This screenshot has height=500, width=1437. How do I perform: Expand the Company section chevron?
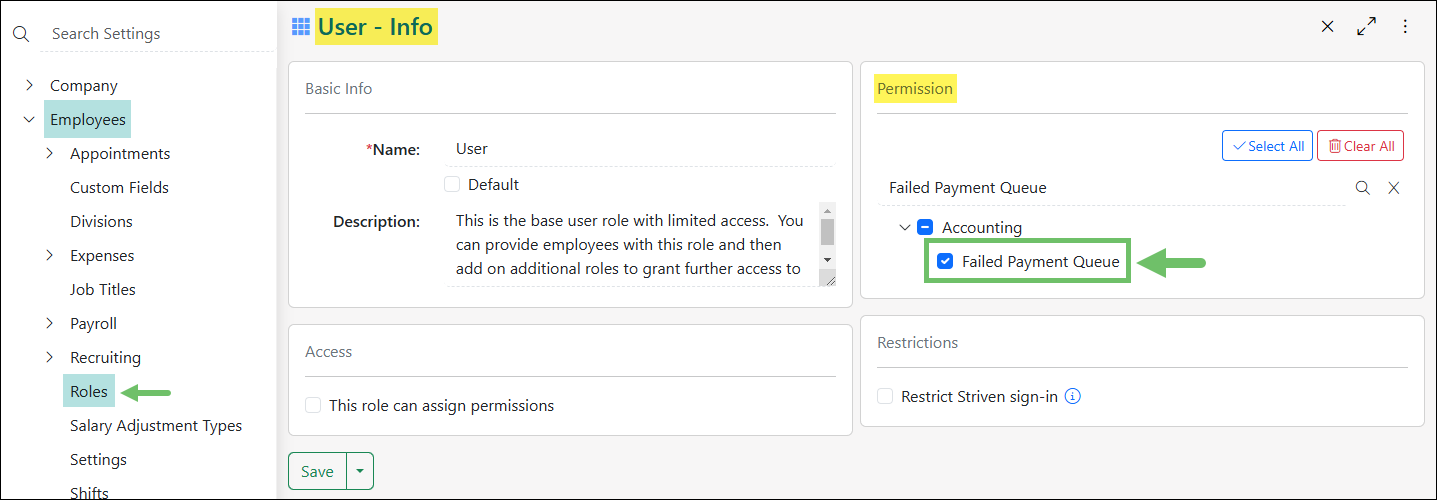pos(29,85)
